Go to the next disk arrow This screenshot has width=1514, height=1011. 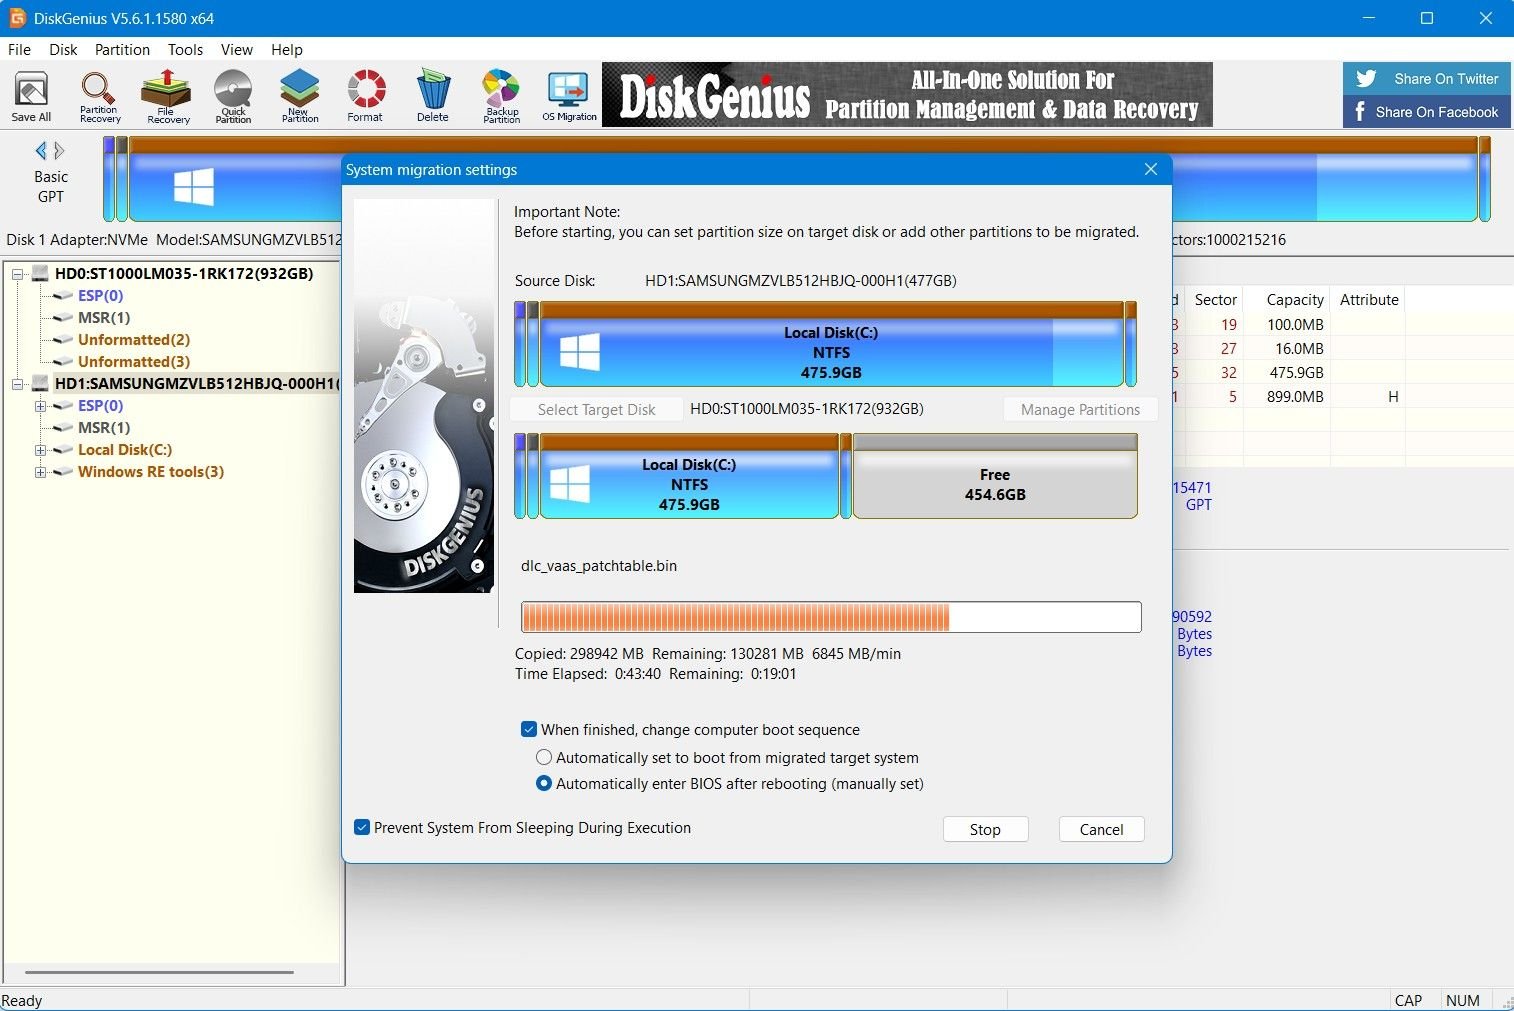coord(59,151)
